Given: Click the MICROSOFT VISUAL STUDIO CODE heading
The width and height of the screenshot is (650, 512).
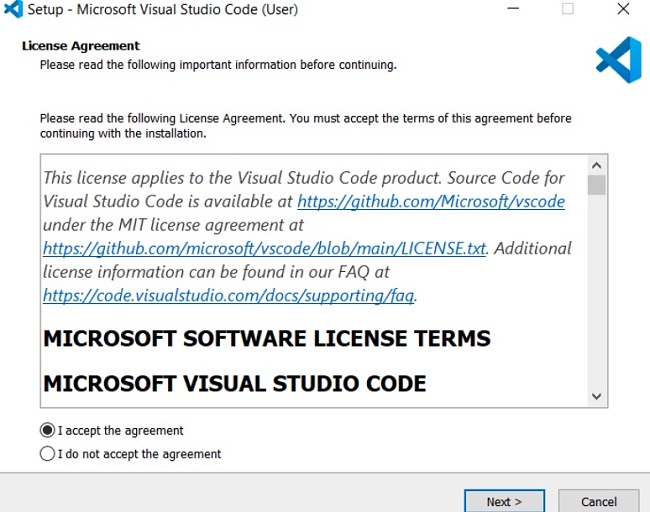Looking at the screenshot, I should pyautogui.click(x=235, y=383).
